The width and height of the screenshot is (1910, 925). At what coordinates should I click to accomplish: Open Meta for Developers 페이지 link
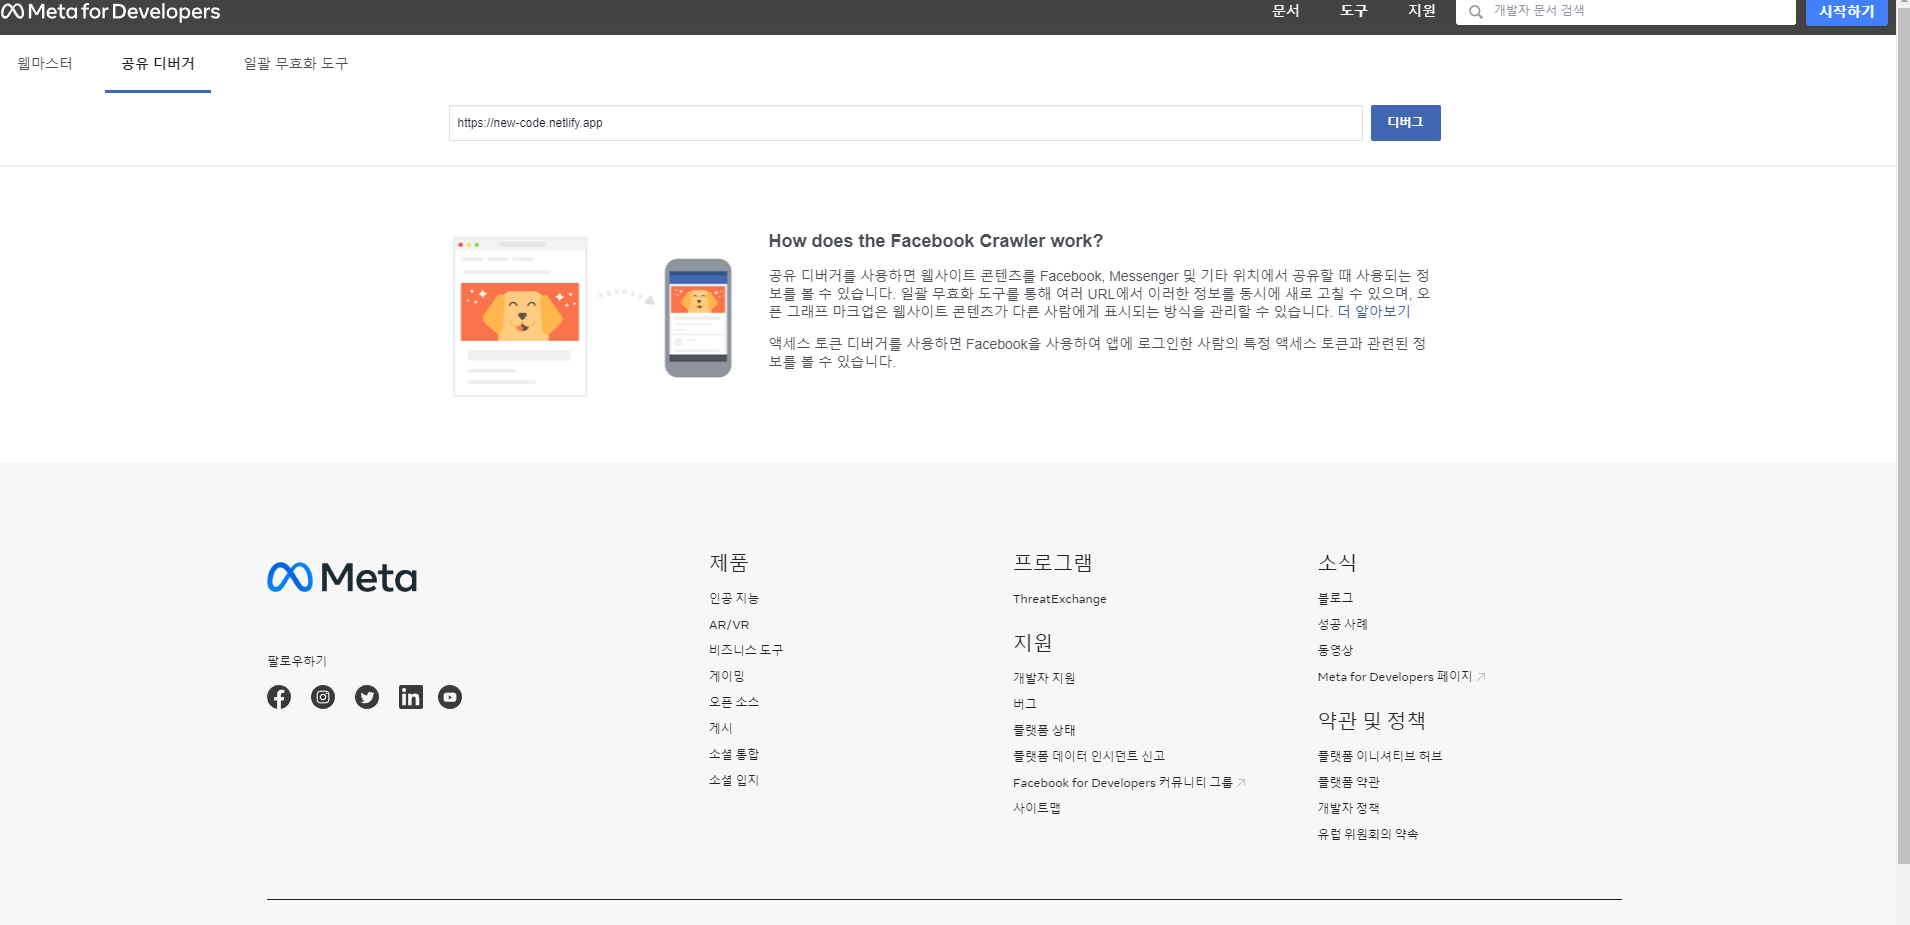(x=1401, y=677)
